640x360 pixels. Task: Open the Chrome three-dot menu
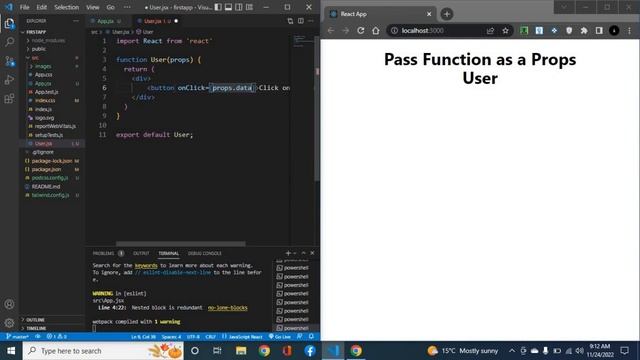point(629,31)
